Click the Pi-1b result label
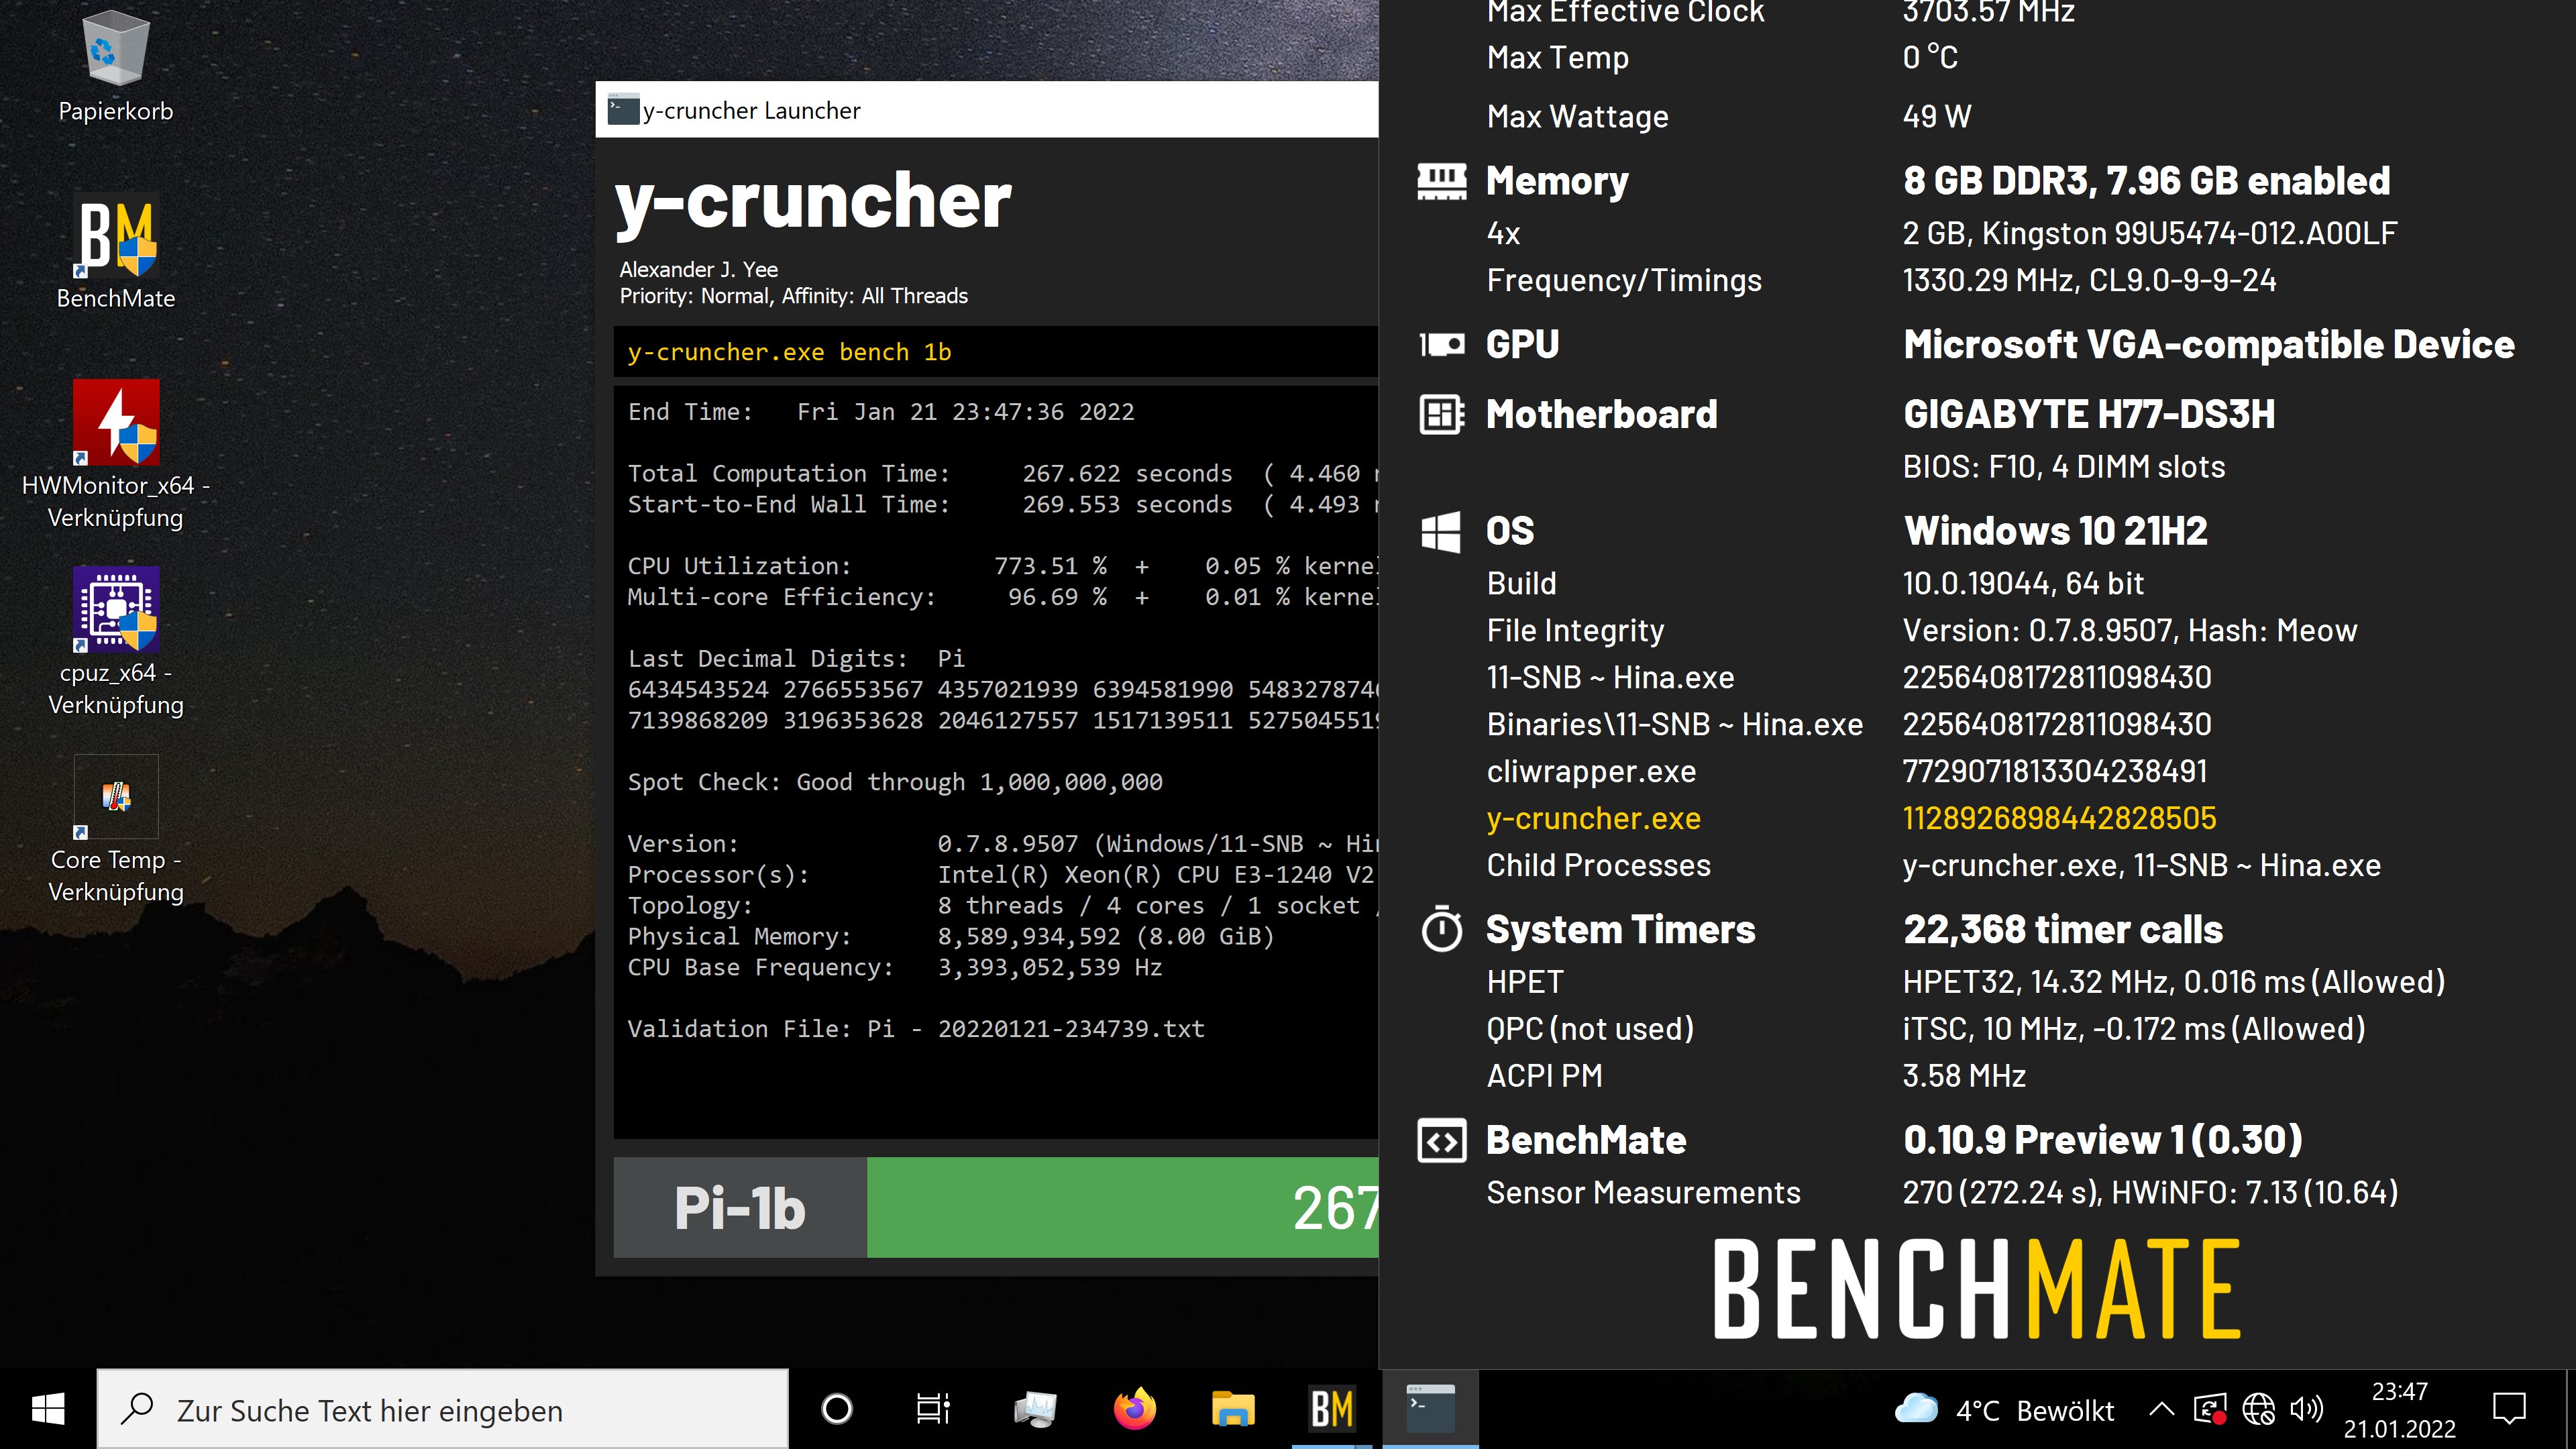The width and height of the screenshot is (2576, 1449). tap(740, 1207)
